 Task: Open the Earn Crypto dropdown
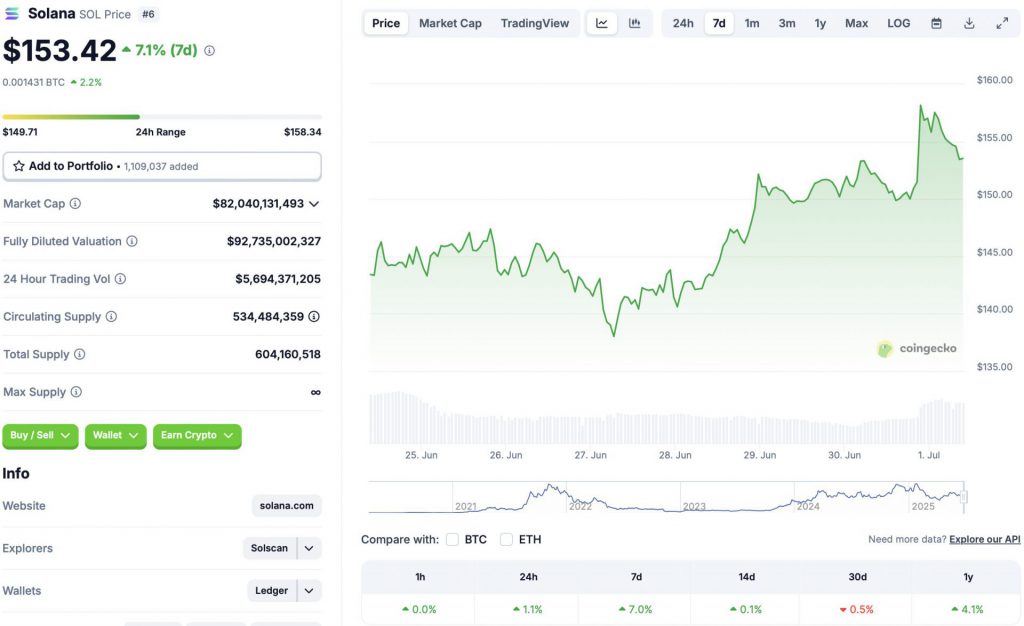197,435
